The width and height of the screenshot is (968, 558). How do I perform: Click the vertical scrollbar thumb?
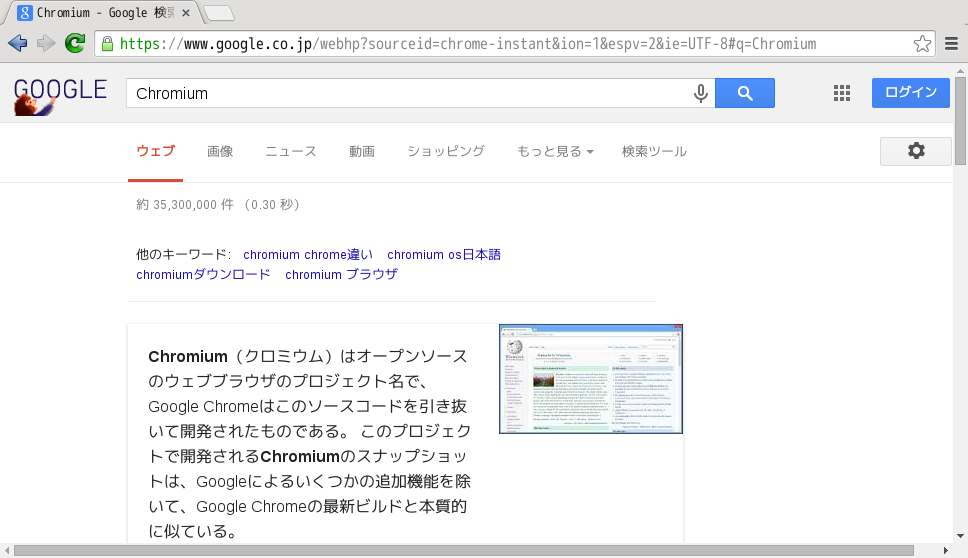[x=961, y=121]
